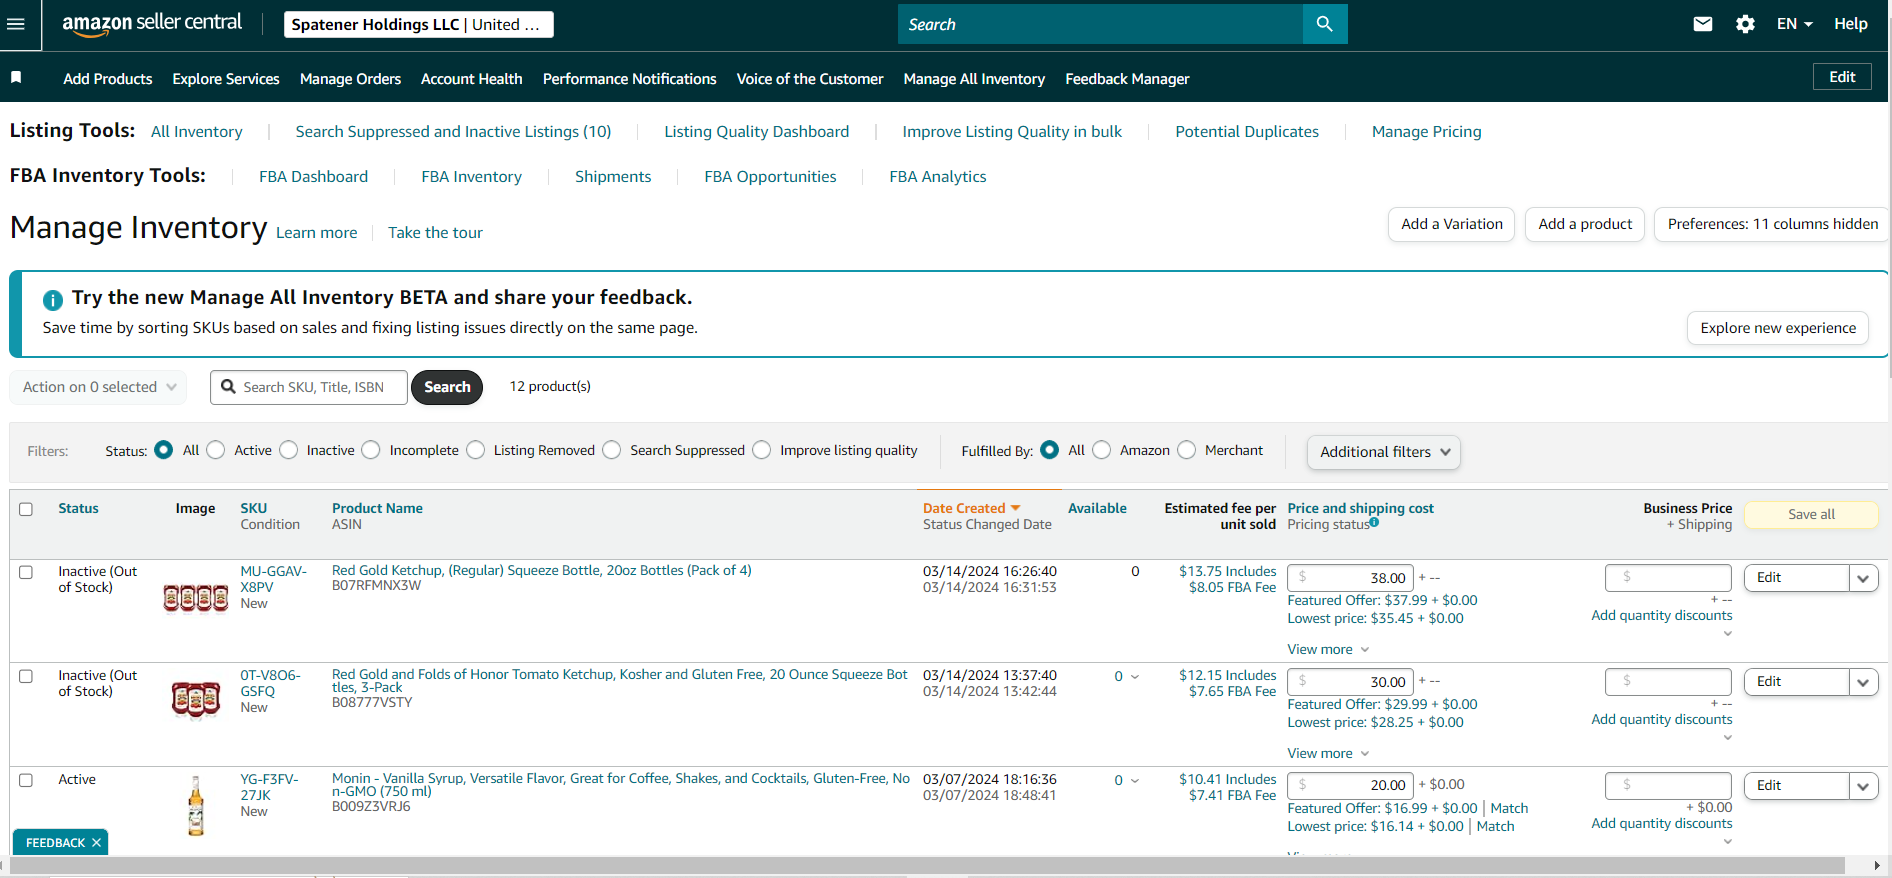Open the Additional filters dropdown
The width and height of the screenshot is (1892, 878).
click(x=1384, y=452)
